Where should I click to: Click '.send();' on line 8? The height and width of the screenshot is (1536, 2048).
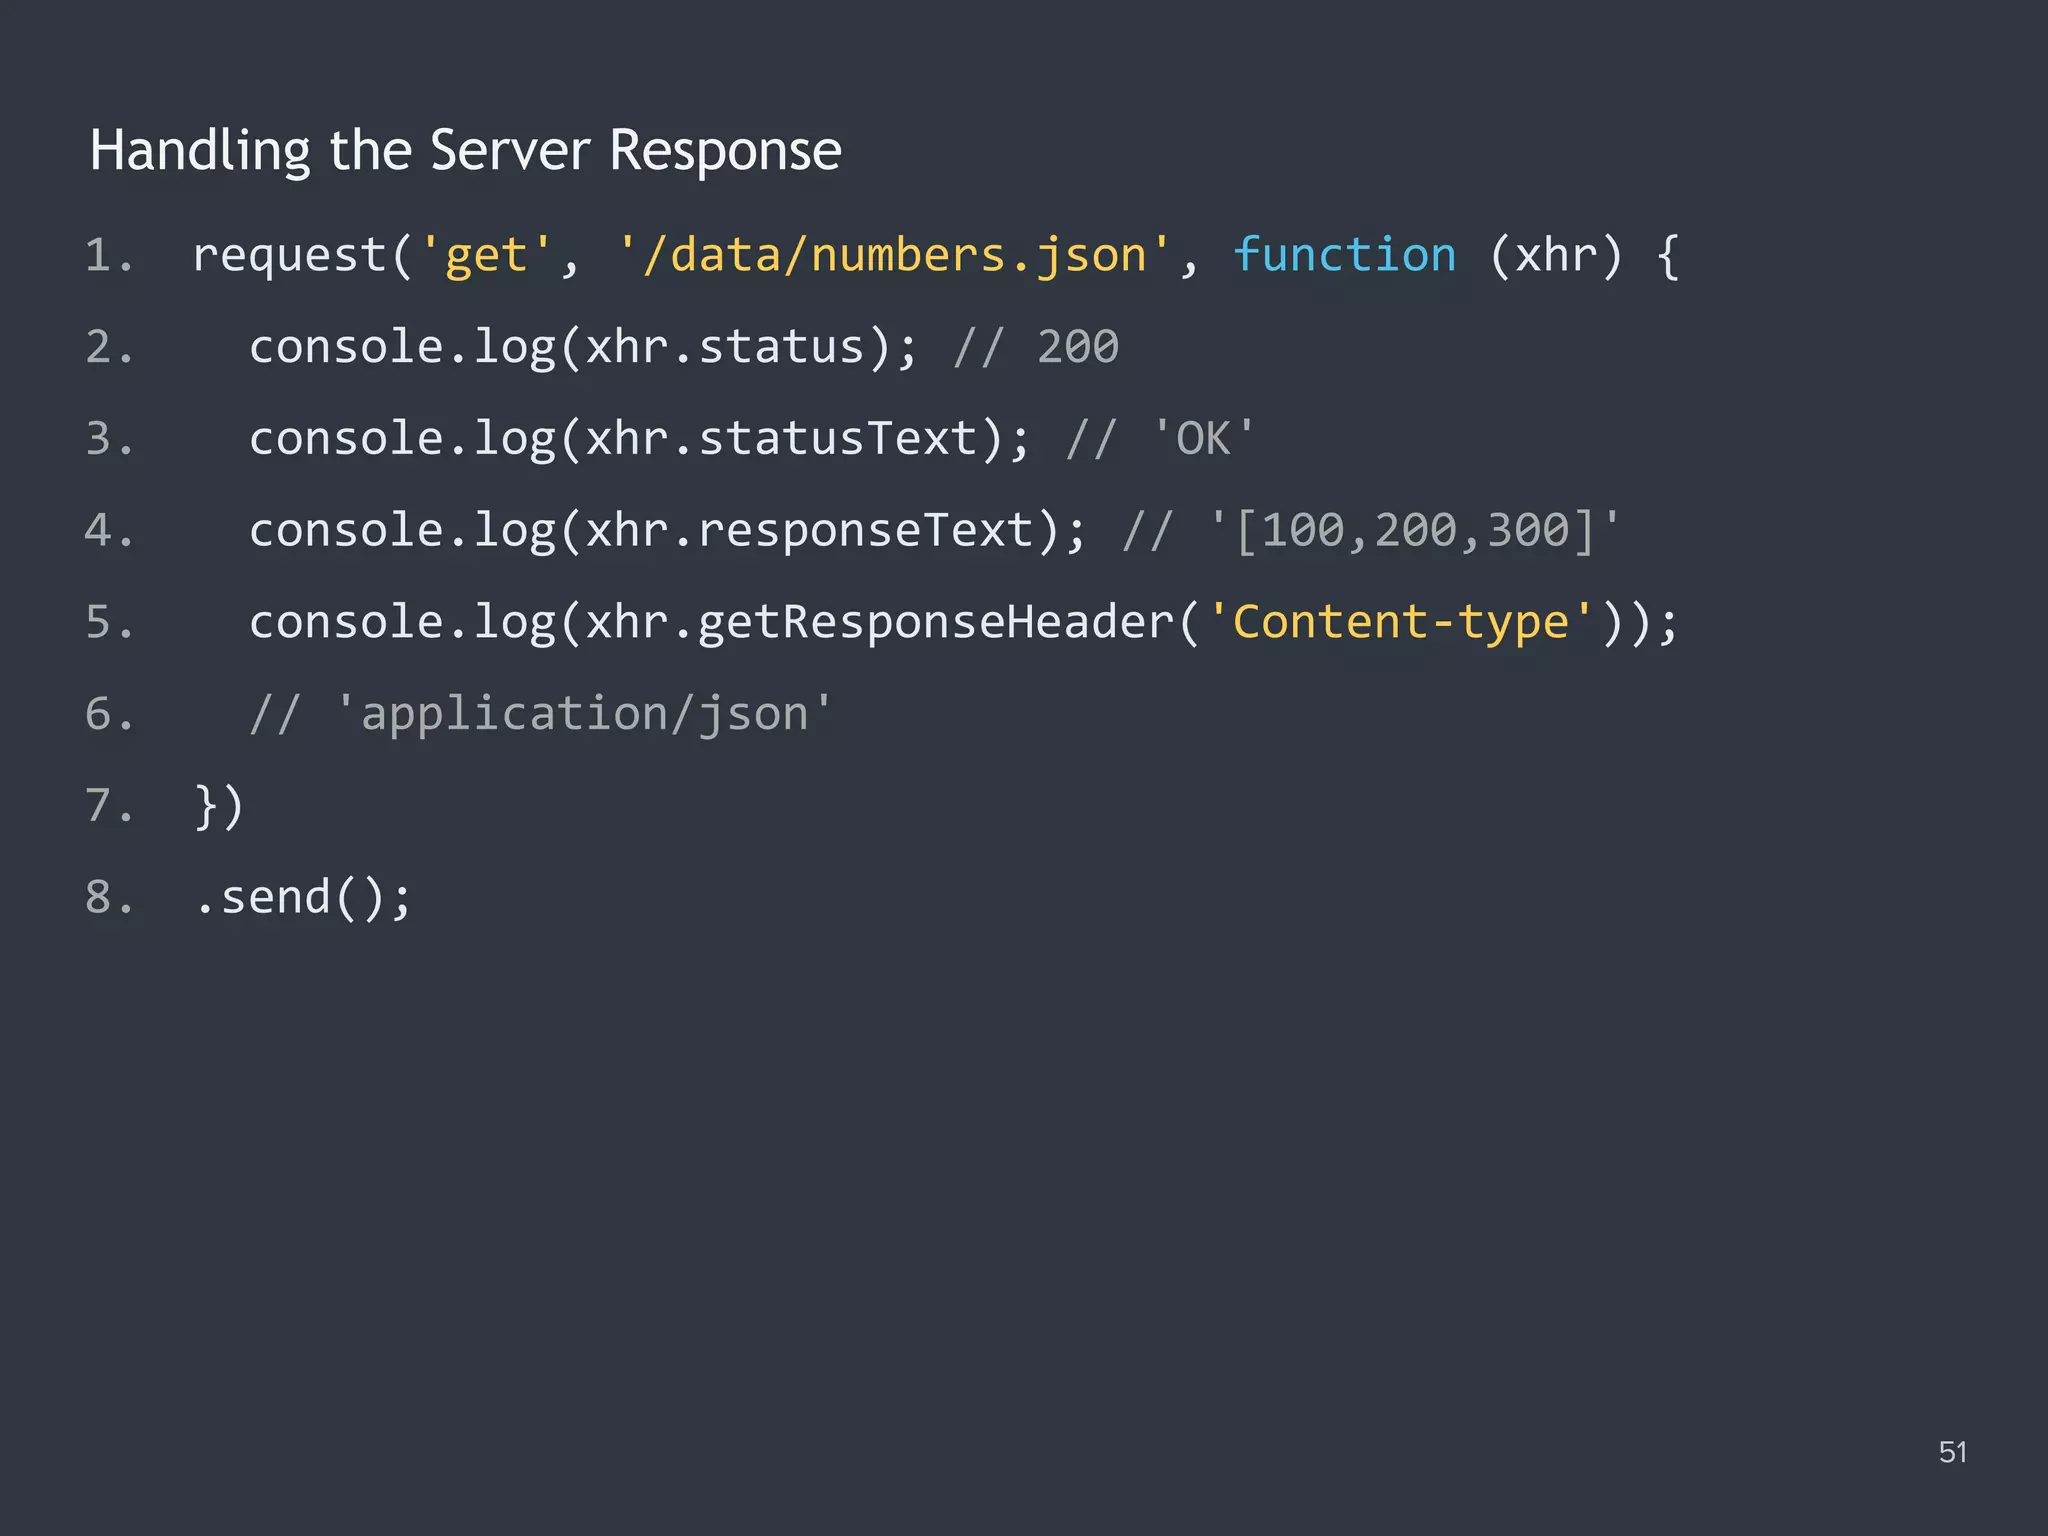tap(303, 898)
